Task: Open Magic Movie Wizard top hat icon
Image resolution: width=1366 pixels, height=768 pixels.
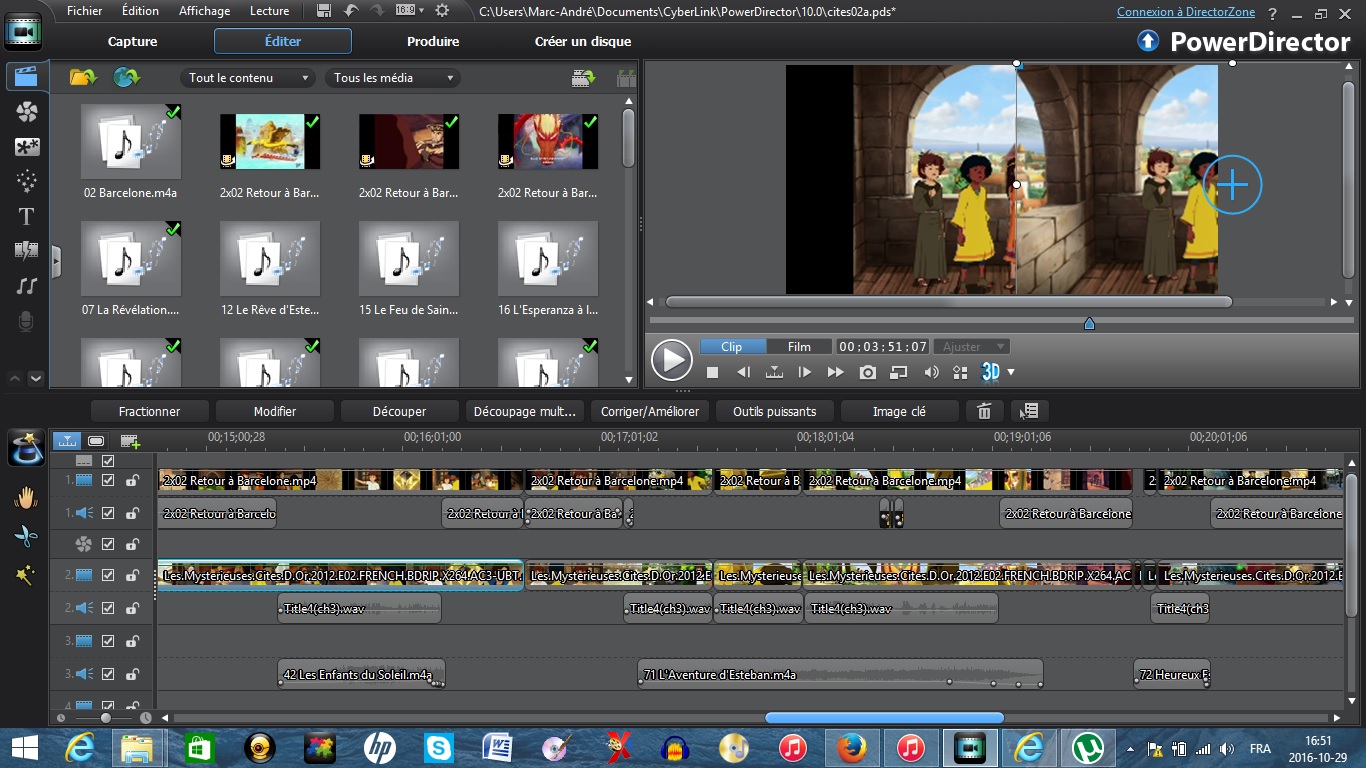Action: click(x=26, y=448)
